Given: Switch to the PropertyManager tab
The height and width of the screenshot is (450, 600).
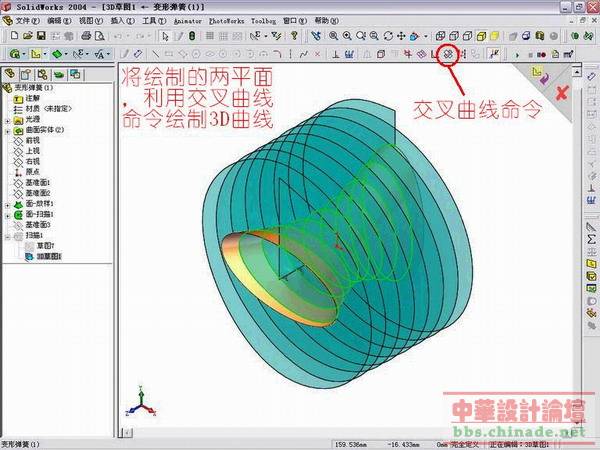Looking at the screenshot, I should 27,74.
